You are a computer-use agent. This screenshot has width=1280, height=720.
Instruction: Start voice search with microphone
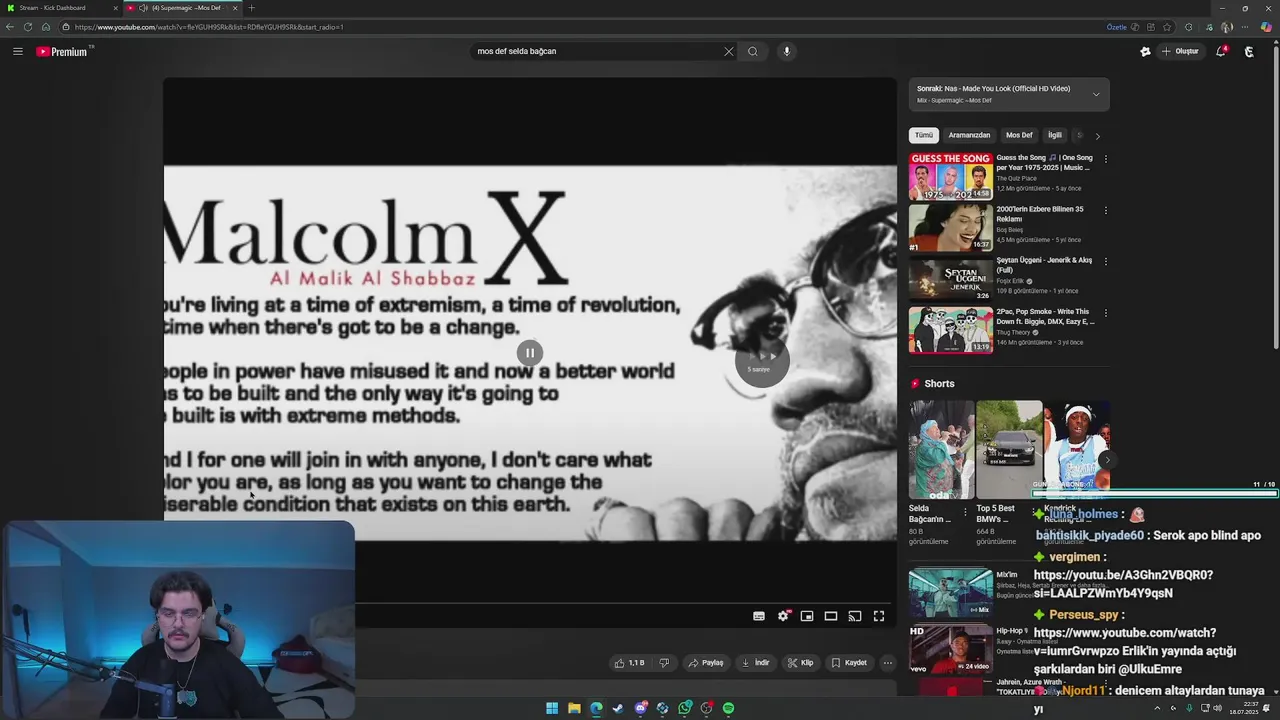[x=787, y=51]
